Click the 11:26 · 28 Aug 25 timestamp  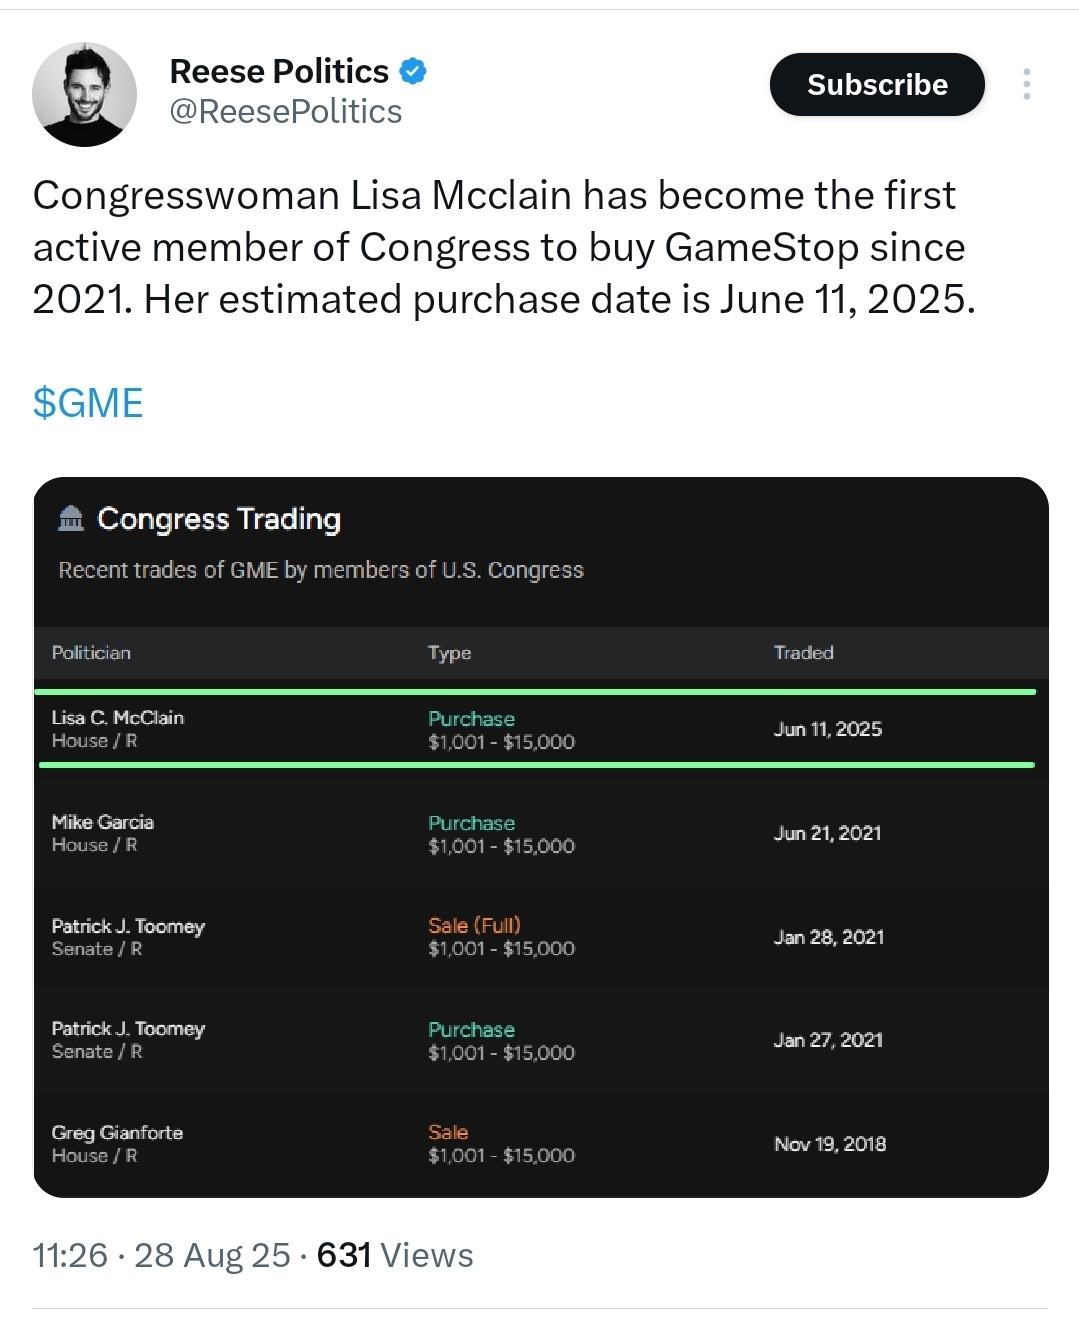(x=161, y=1255)
